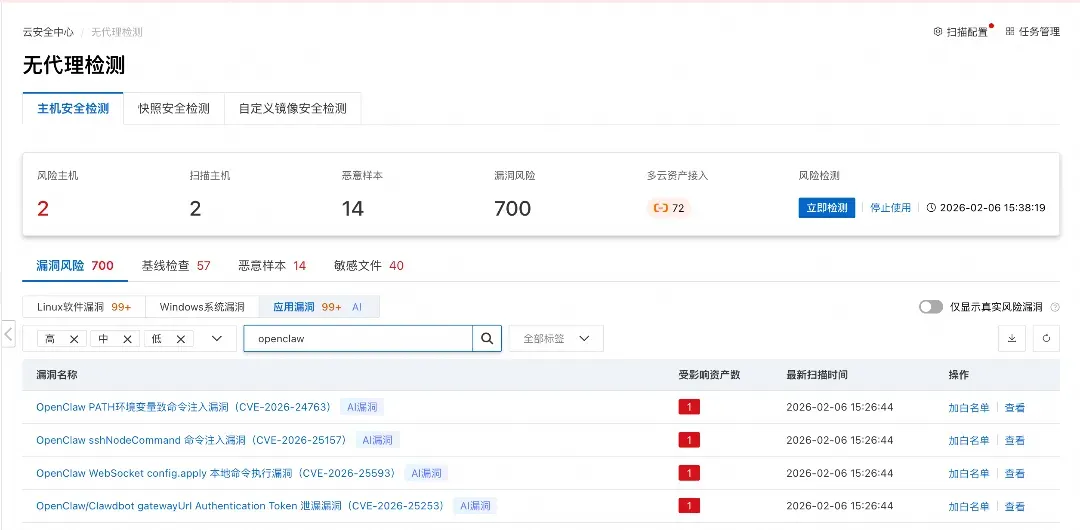
Task: Select the 漏洞风险 700 tab
Action: coord(75,265)
